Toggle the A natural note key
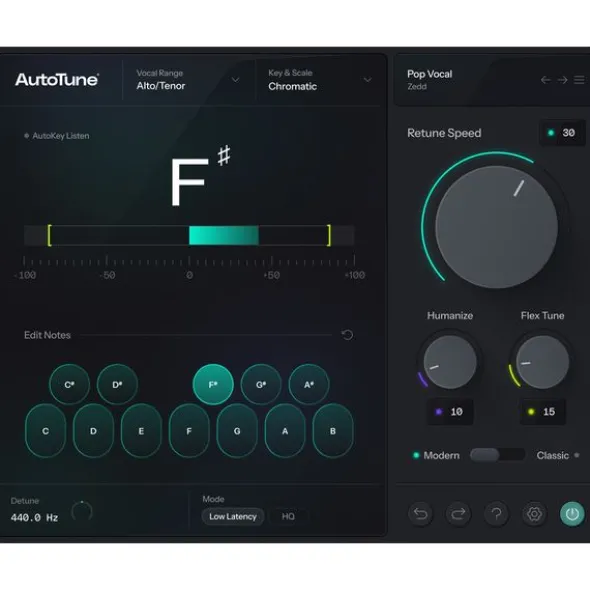This screenshot has height=591, width=590. coord(285,431)
